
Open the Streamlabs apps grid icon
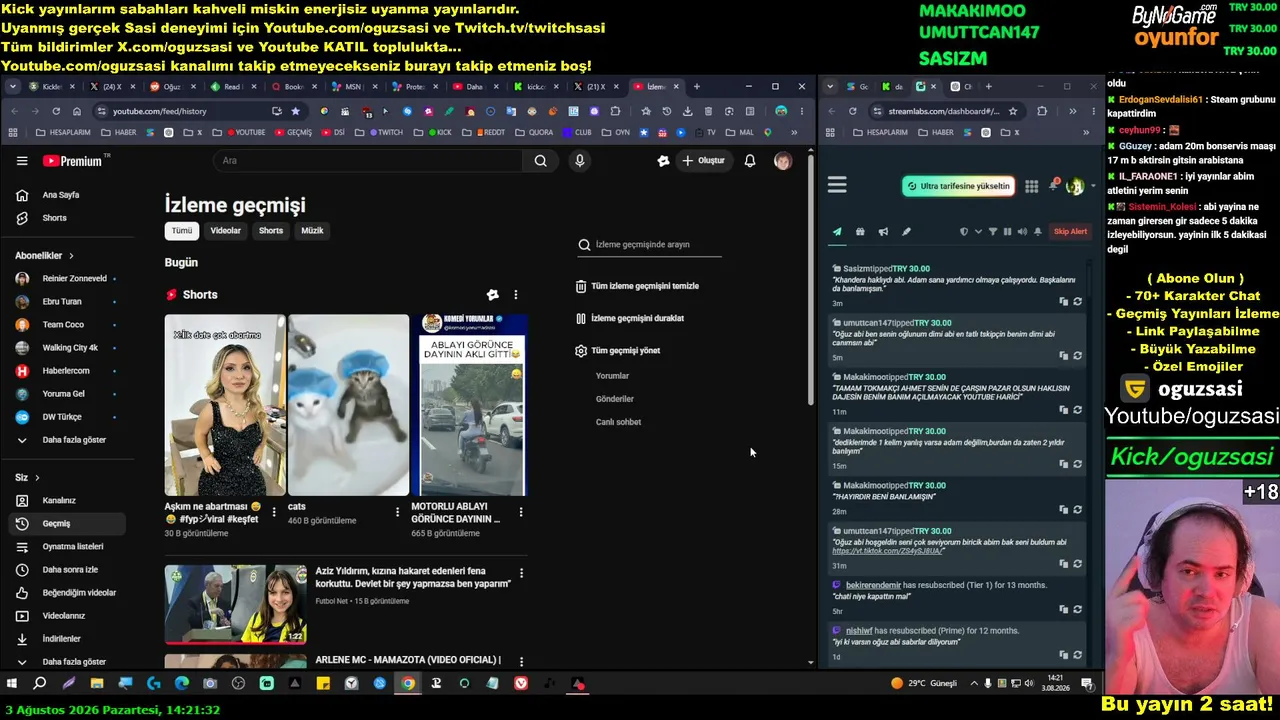[1032, 186]
